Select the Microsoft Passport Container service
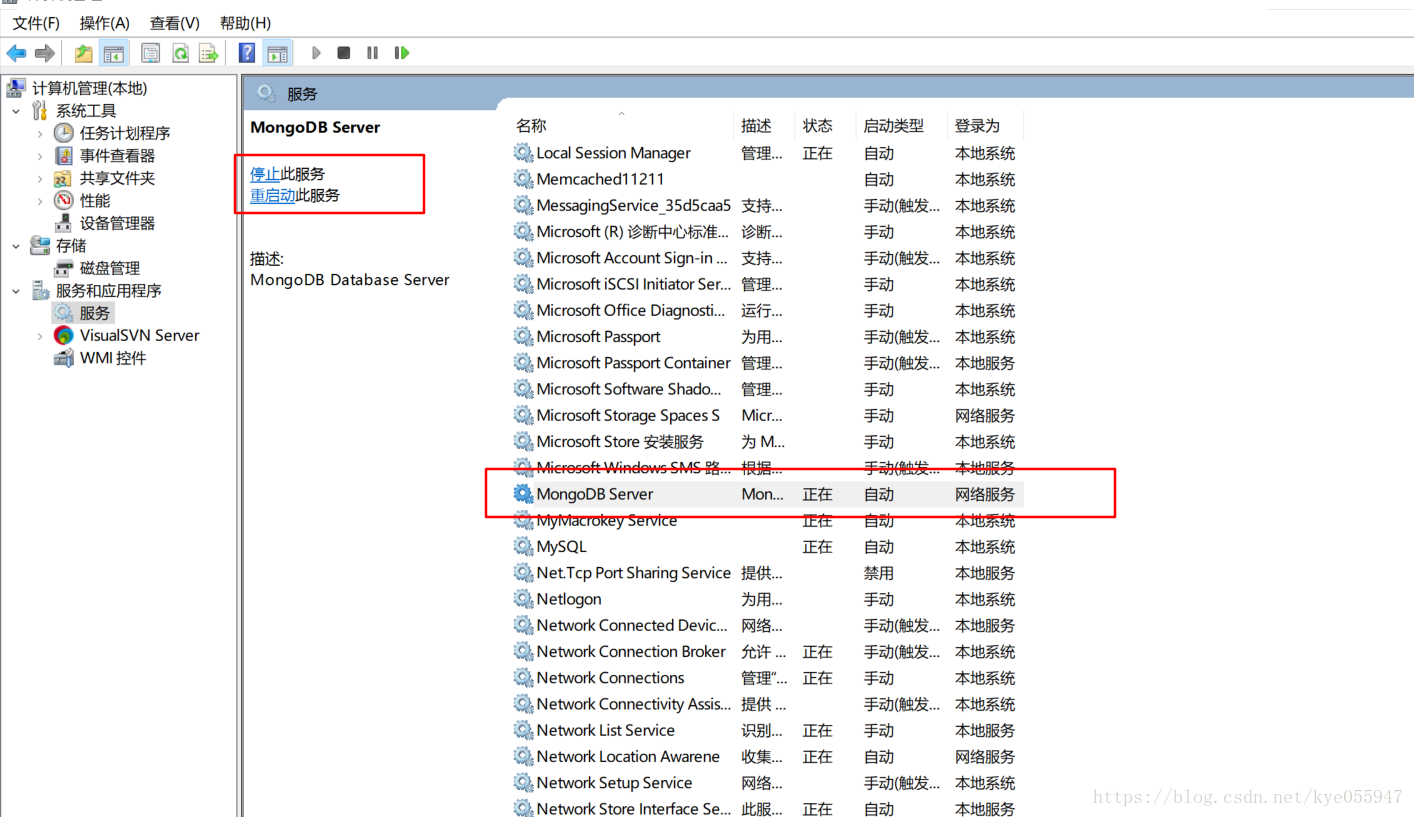This screenshot has height=817, width=1414. (766, 363)
